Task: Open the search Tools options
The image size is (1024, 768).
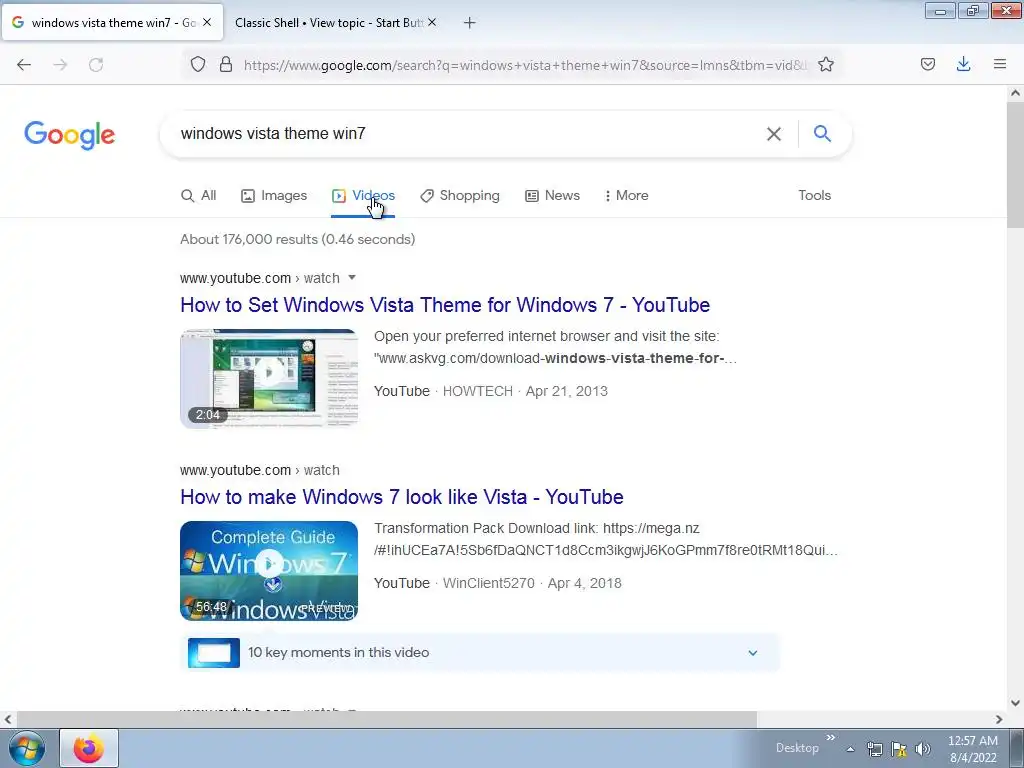Action: pos(814,195)
